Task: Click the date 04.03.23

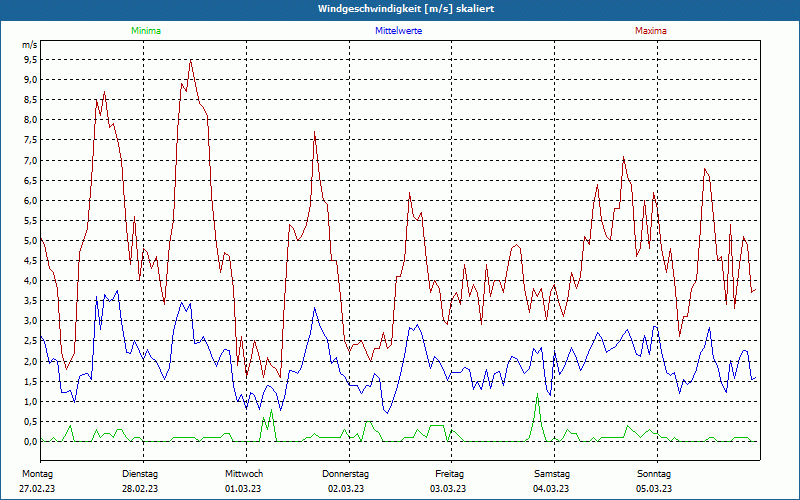Action: [x=551, y=489]
